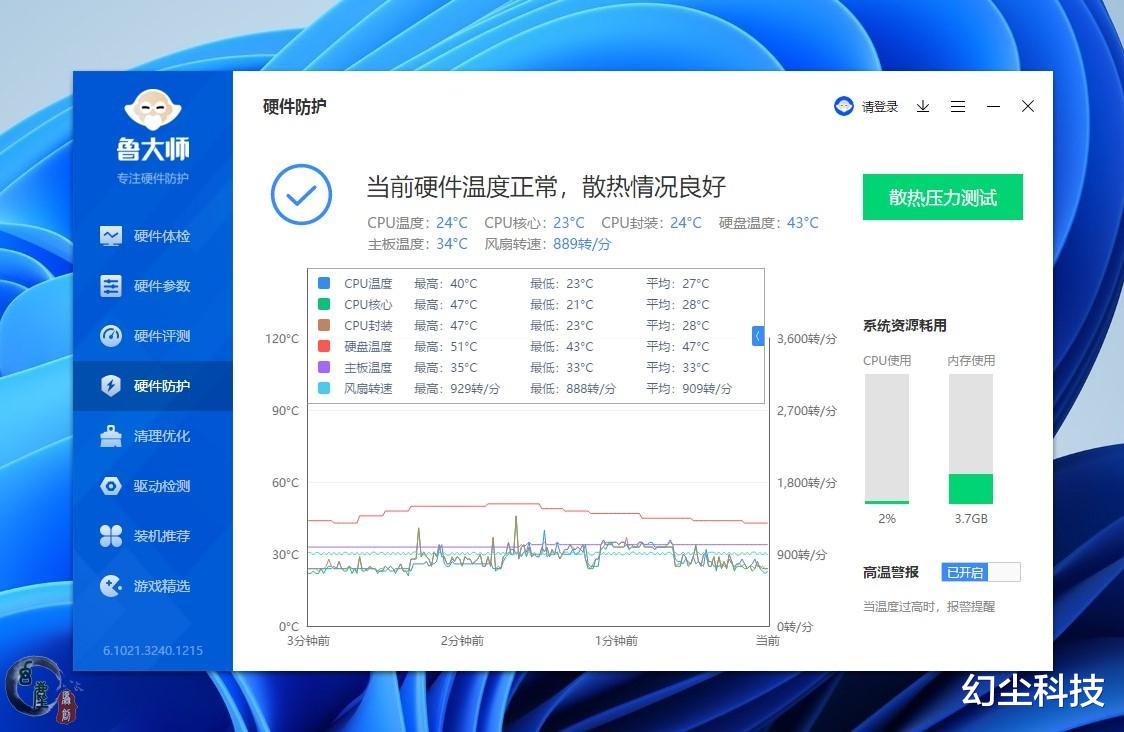
Task: Toggle the CPU温度 legend color square
Action: coord(324,283)
